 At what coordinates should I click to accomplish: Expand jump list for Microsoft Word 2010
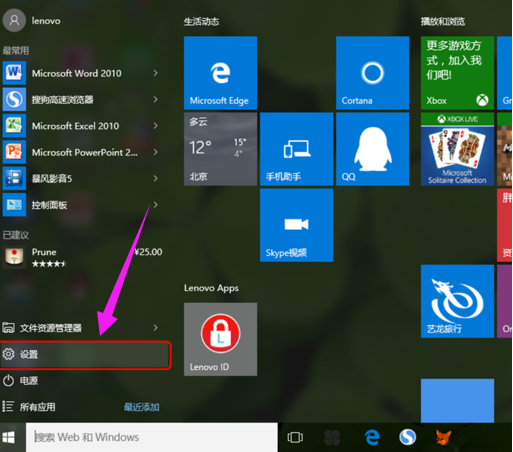pos(155,73)
